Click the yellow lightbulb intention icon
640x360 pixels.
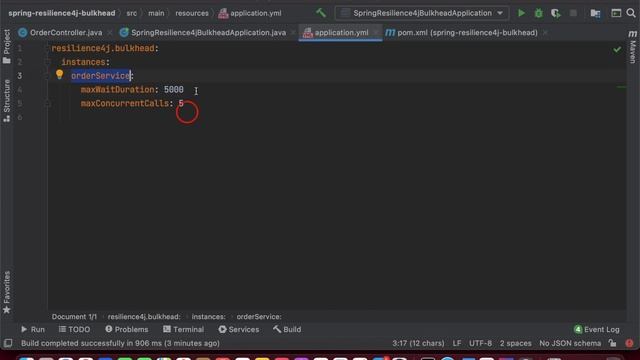click(60, 74)
